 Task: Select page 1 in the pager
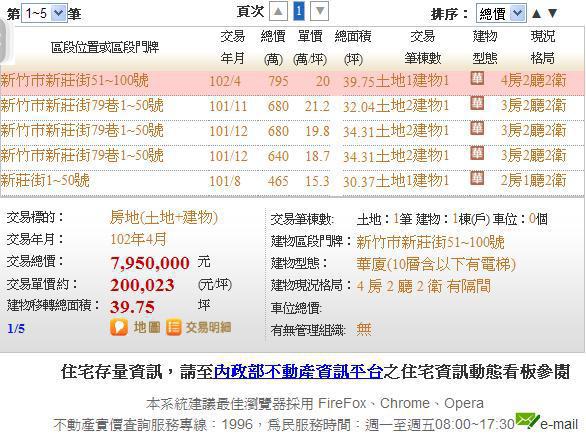[x=299, y=11]
